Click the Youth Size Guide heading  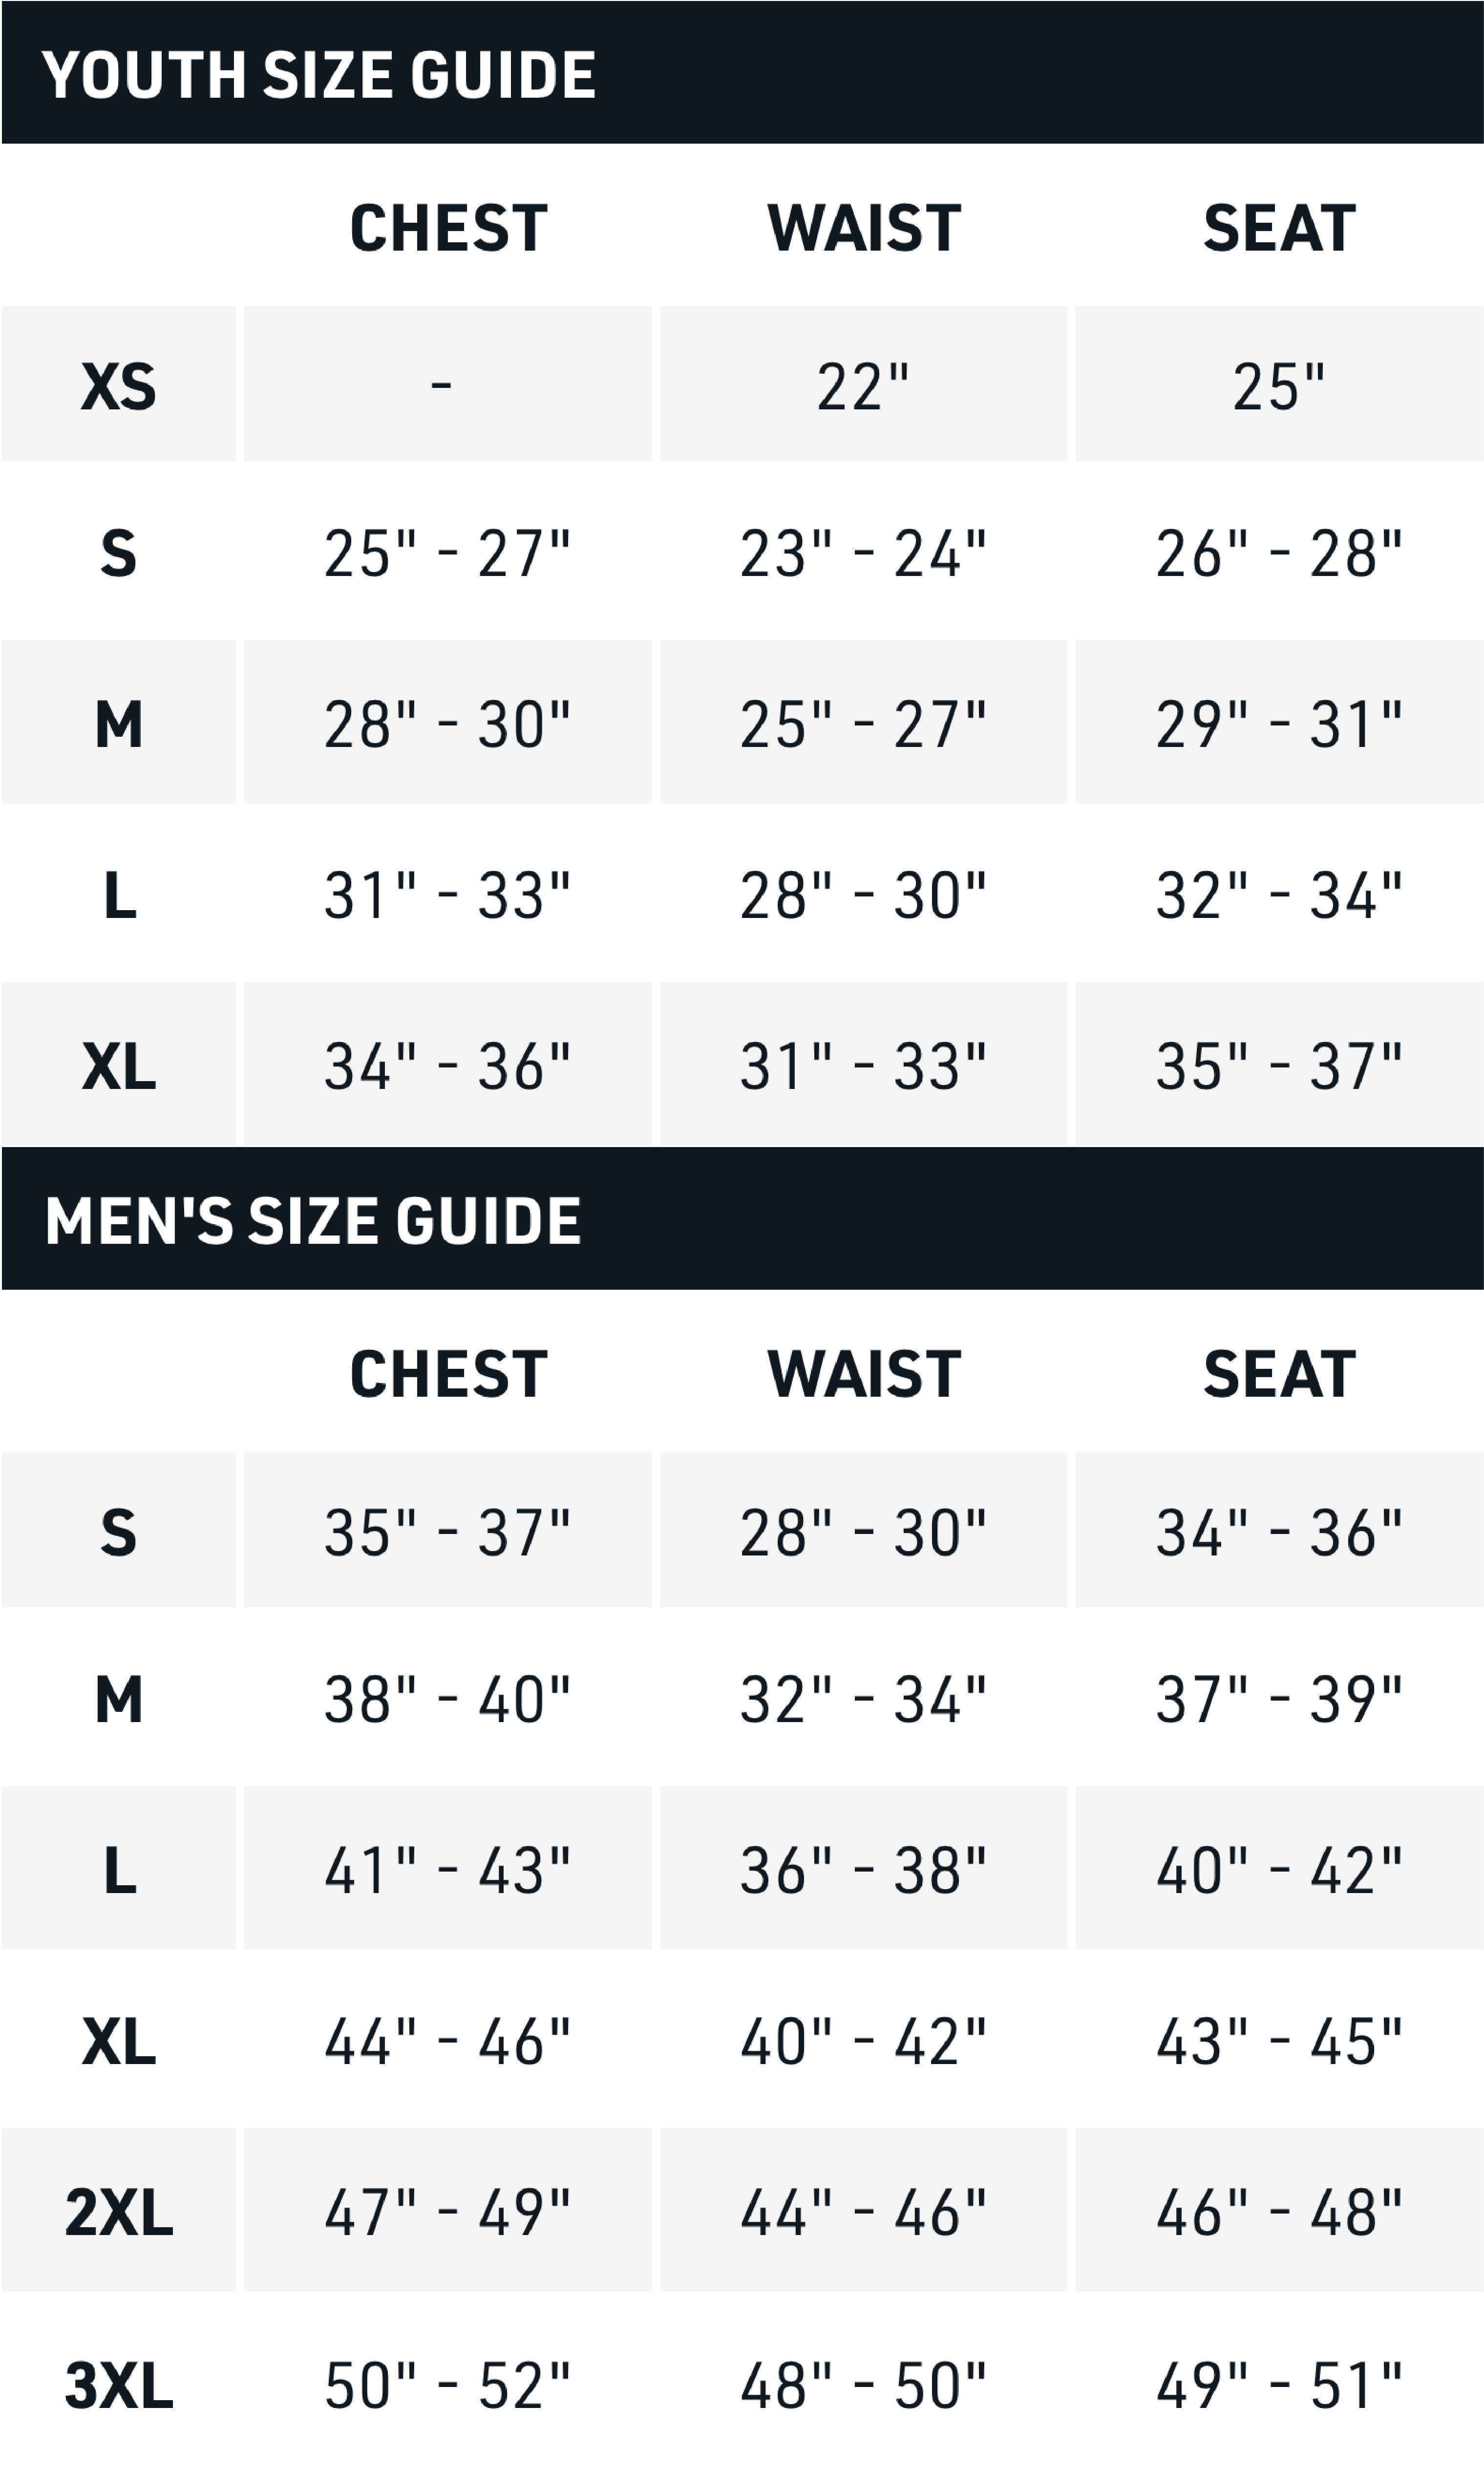click(318, 75)
